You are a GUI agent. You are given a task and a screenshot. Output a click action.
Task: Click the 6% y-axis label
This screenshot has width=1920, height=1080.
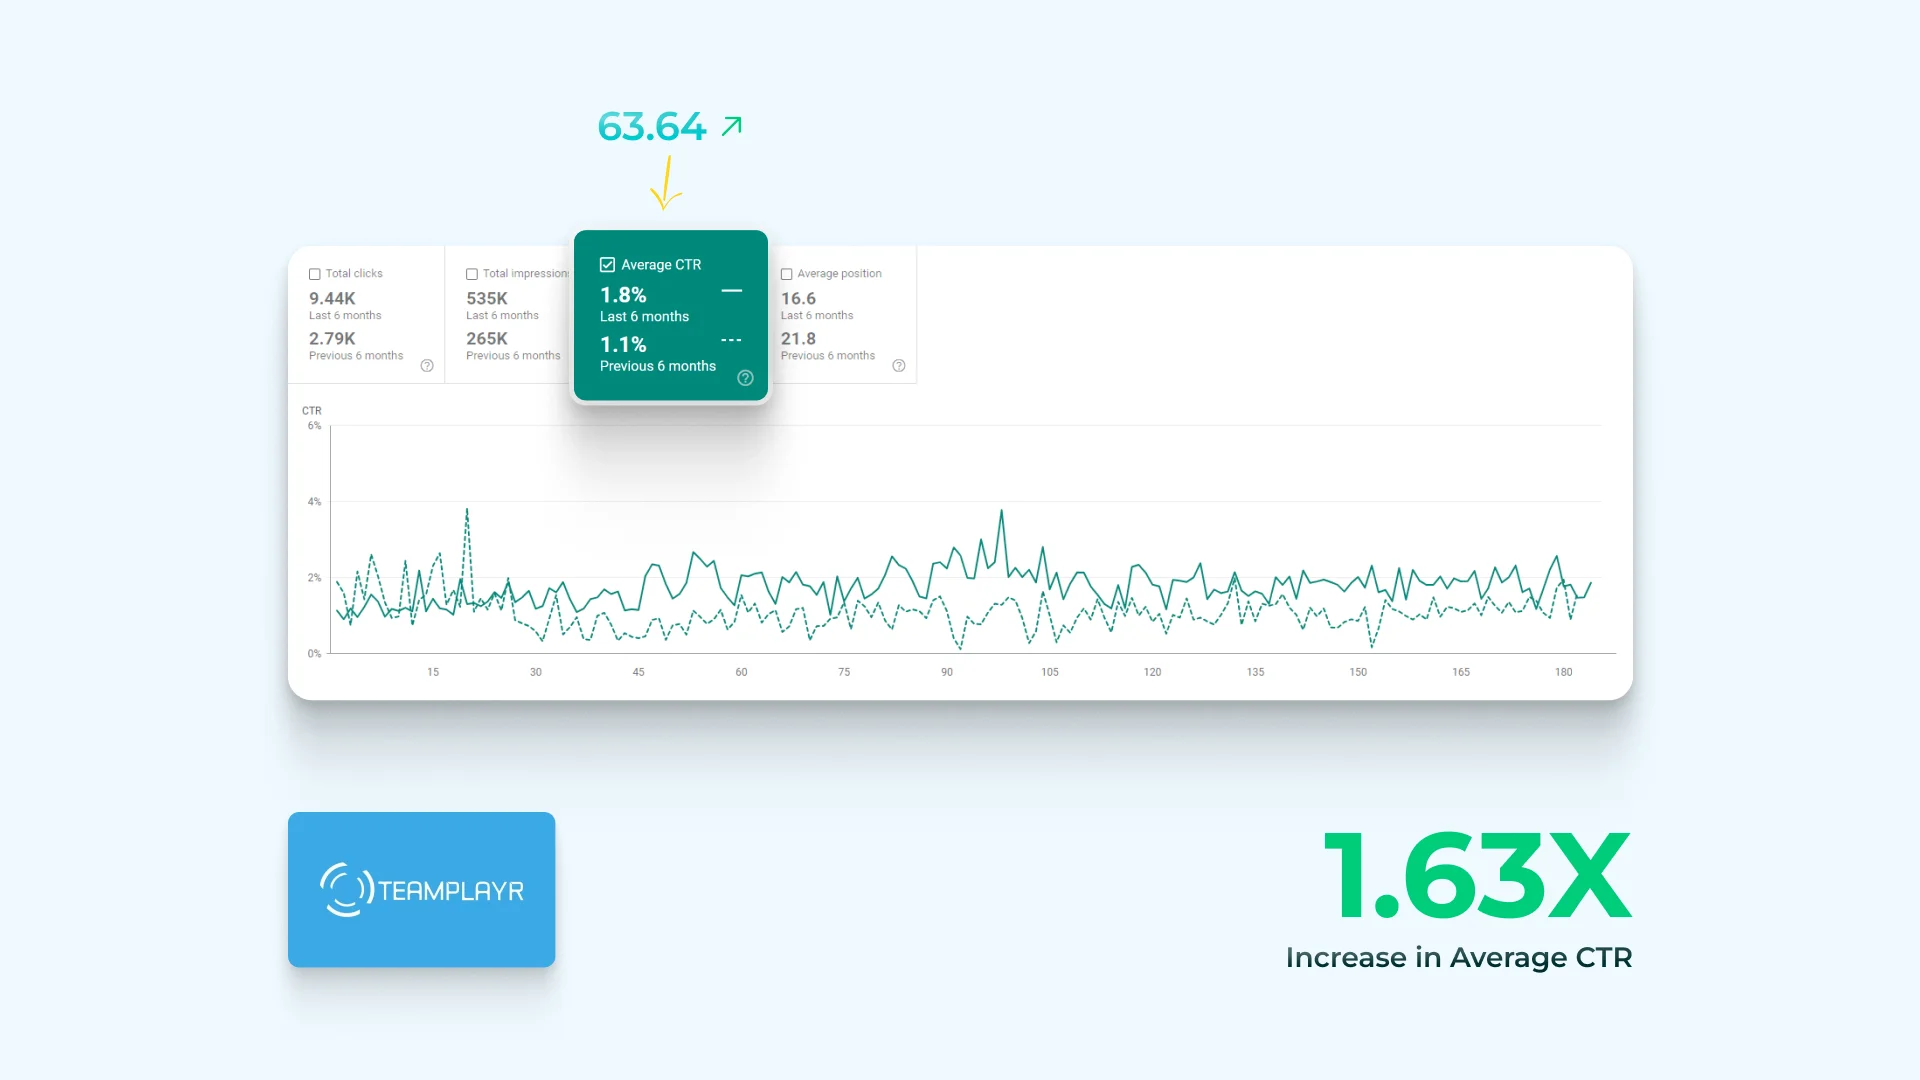[314, 426]
